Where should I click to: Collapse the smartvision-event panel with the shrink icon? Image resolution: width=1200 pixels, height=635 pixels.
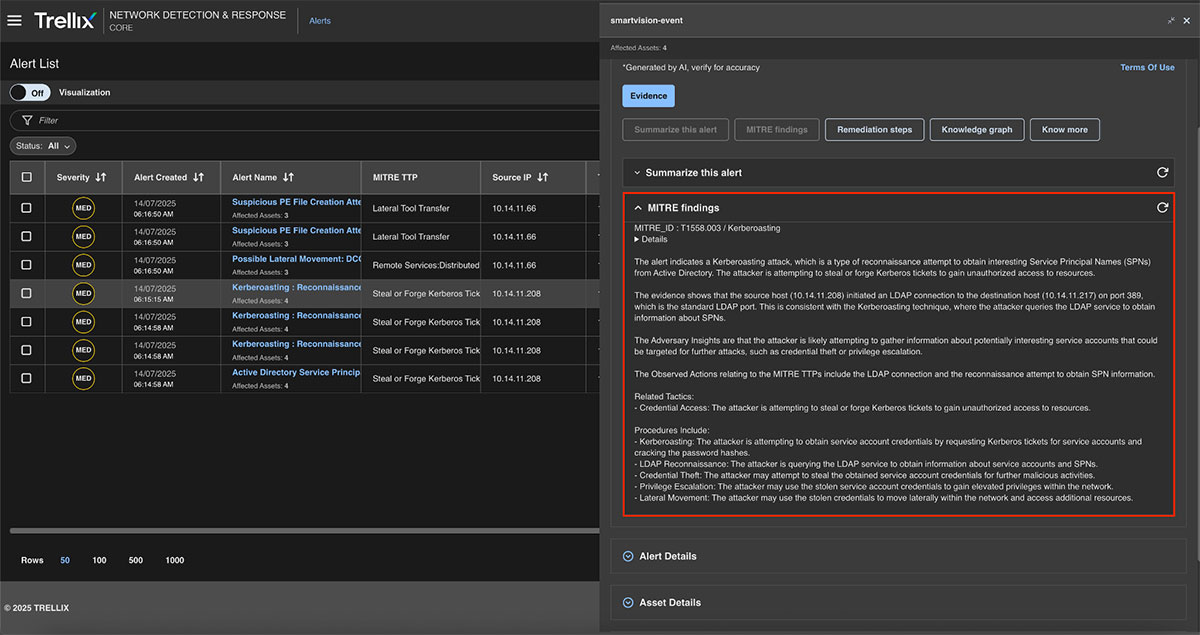(x=1171, y=20)
